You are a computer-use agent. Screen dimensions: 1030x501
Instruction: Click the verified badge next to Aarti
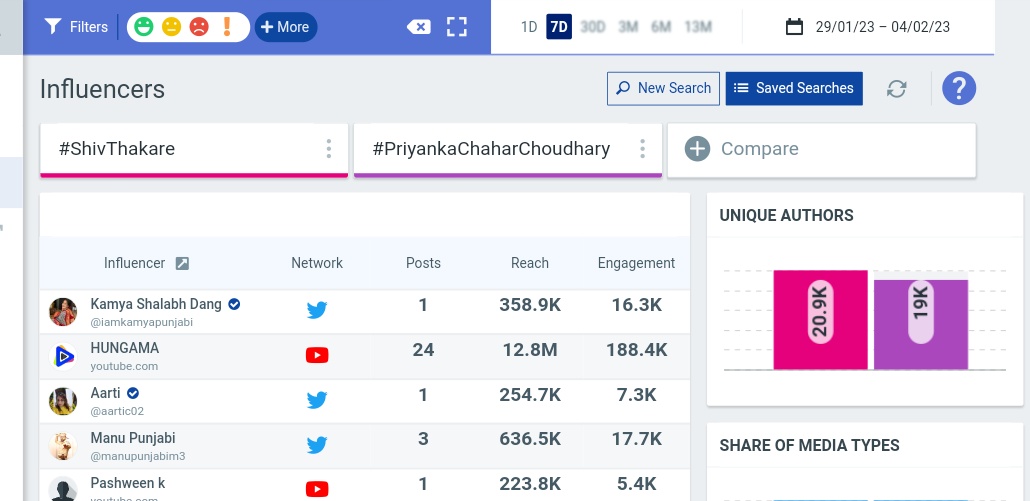[133, 393]
